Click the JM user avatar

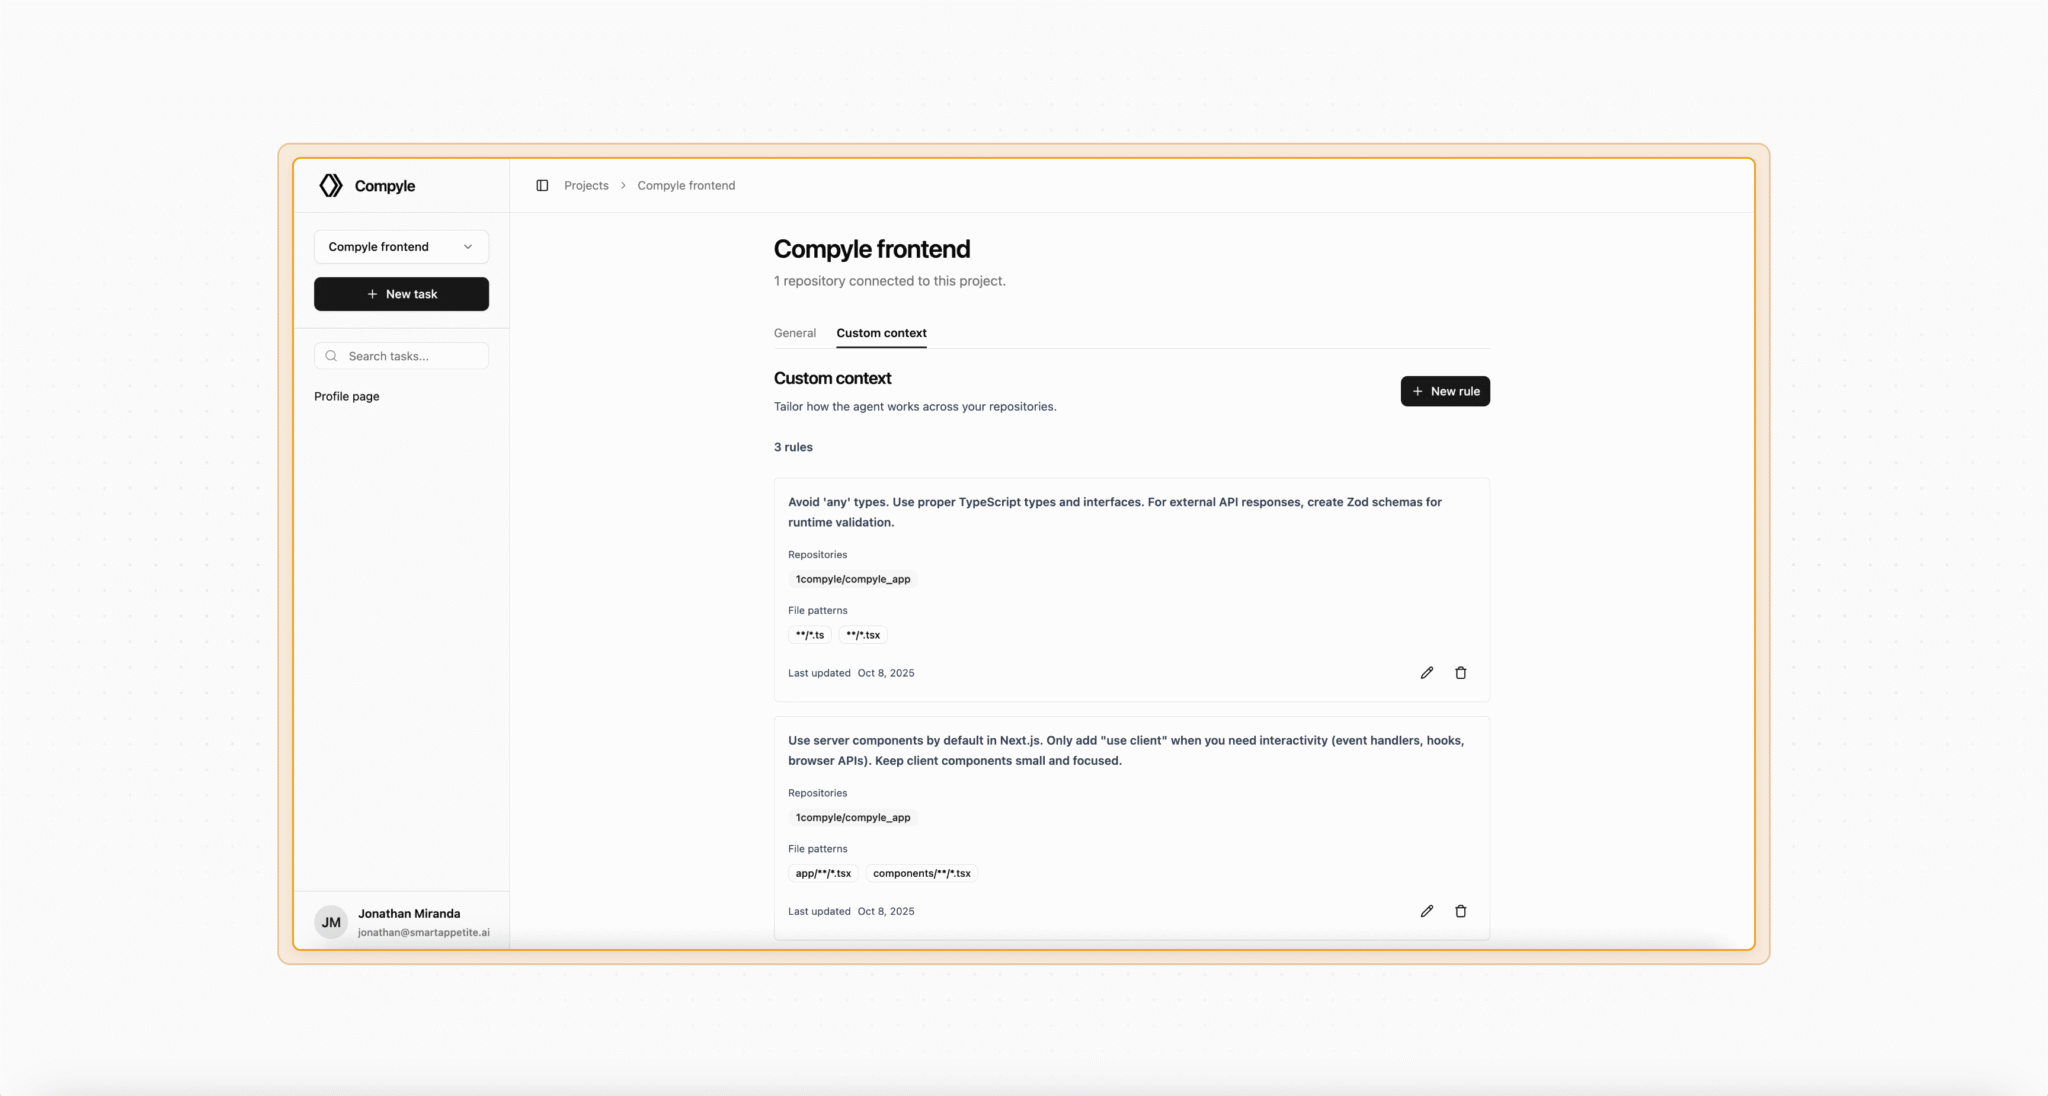(331, 922)
